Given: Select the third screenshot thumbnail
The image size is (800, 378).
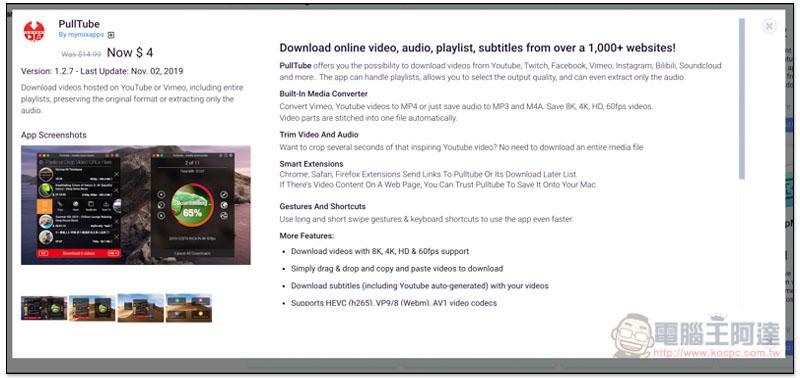Looking at the screenshot, I should pyautogui.click(x=140, y=308).
